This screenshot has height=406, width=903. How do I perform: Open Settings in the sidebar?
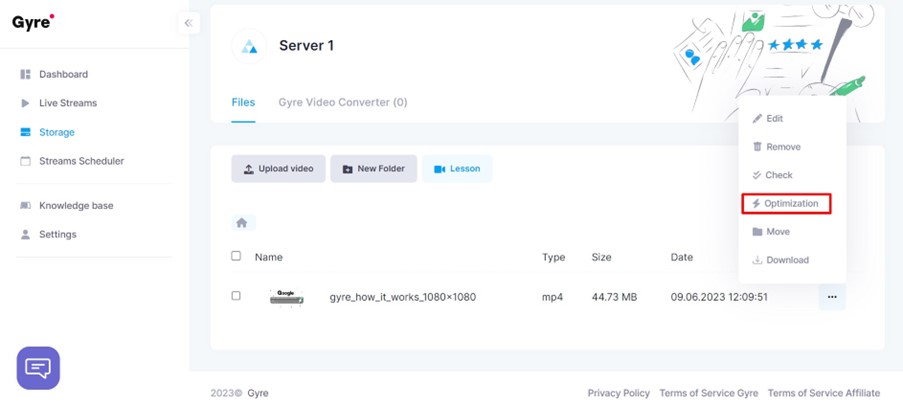coord(57,235)
